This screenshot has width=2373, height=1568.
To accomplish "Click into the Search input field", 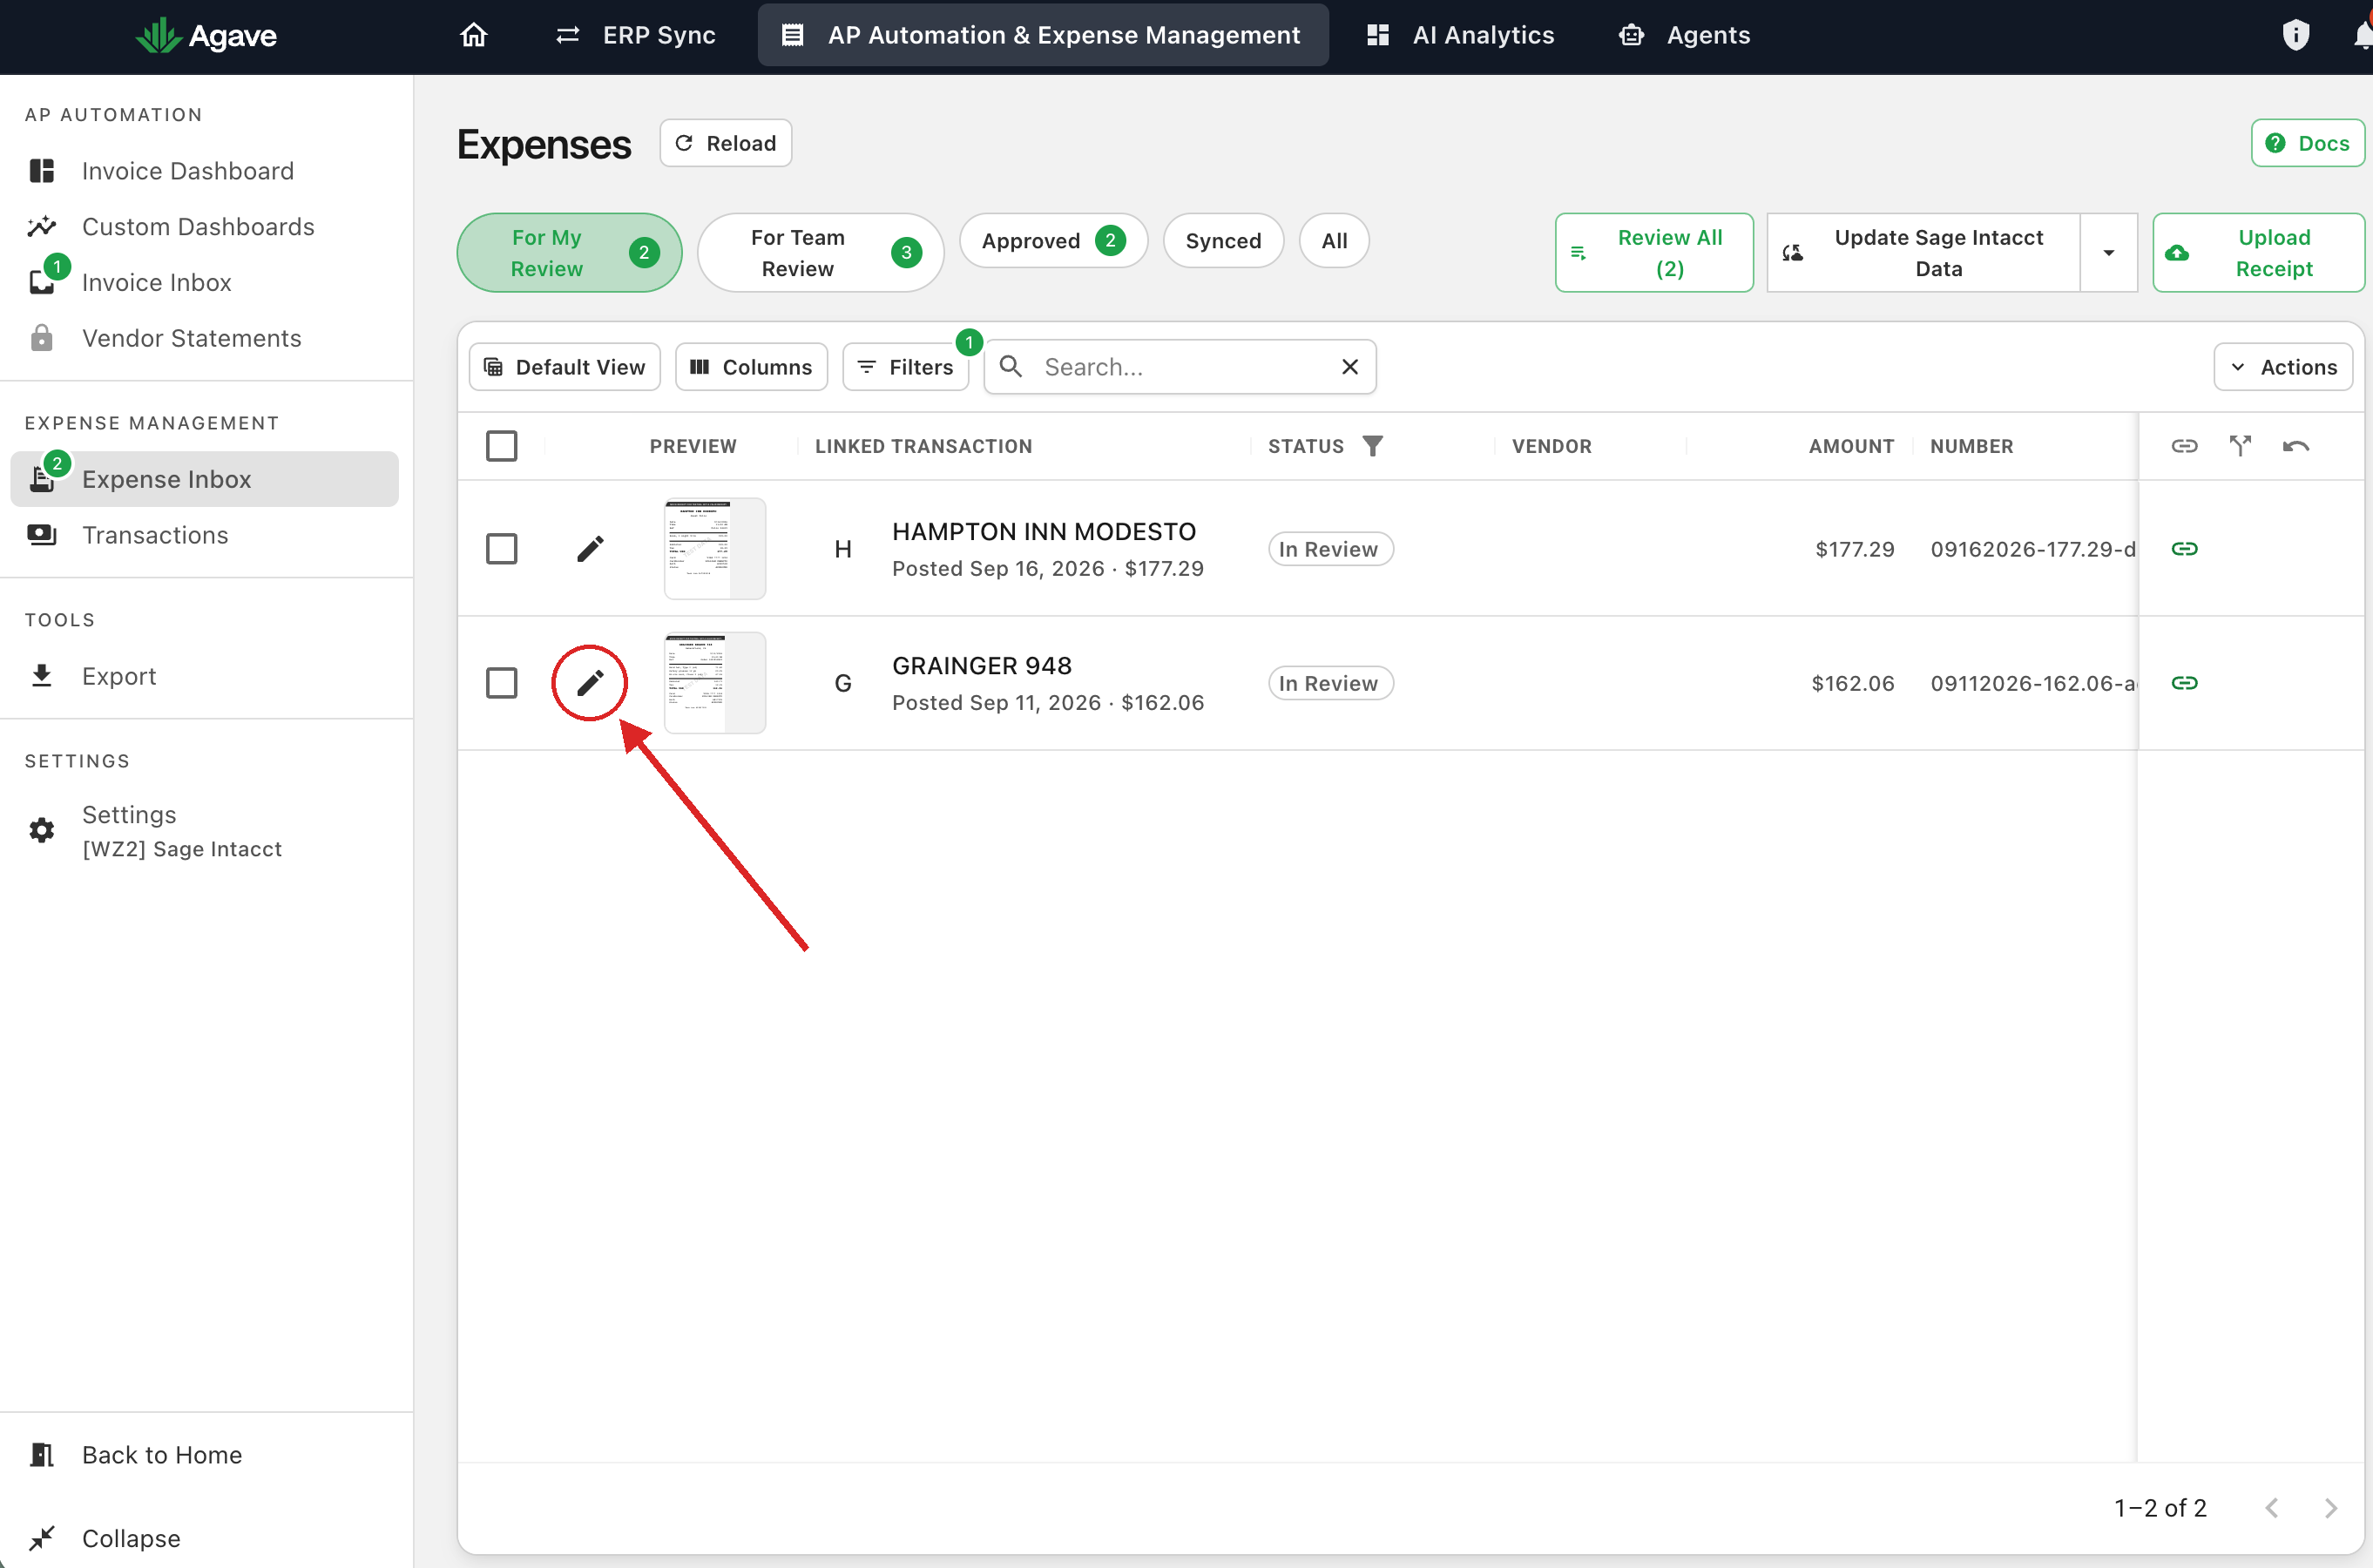I will pyautogui.click(x=1180, y=367).
